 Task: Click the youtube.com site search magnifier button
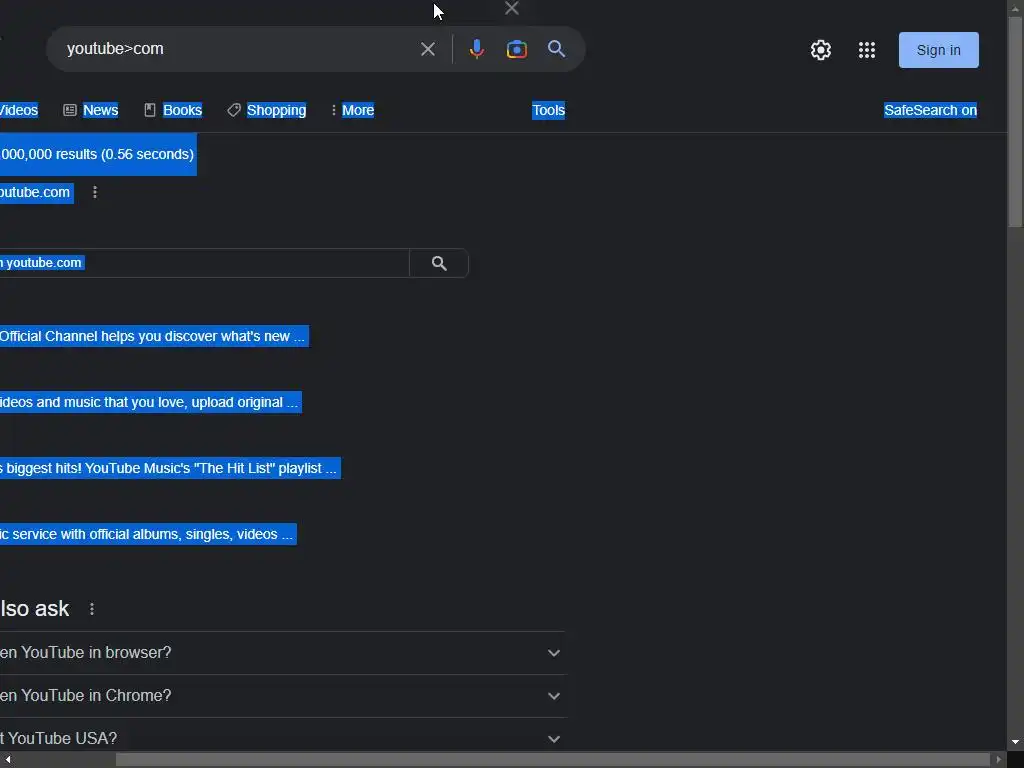coord(439,263)
